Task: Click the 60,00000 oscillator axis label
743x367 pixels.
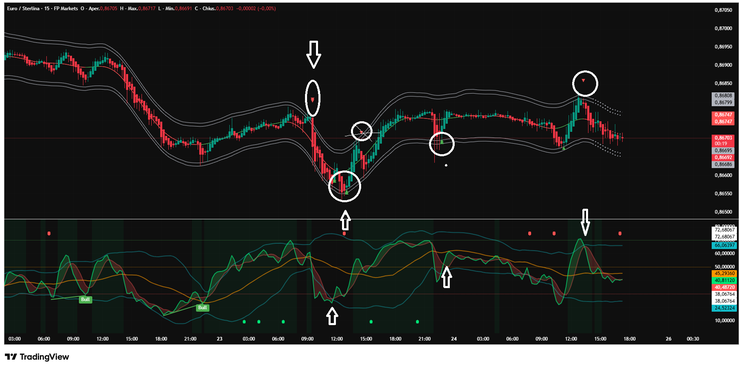Action: (x=725, y=253)
